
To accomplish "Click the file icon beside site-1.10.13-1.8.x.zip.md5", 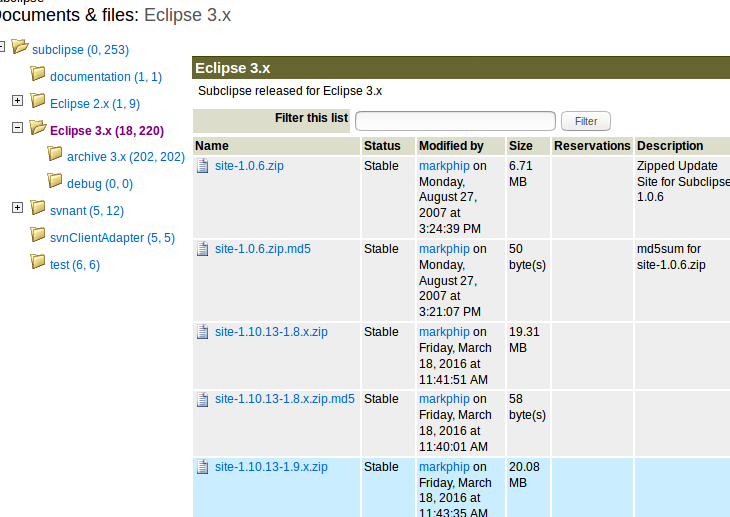I will click(x=203, y=399).
